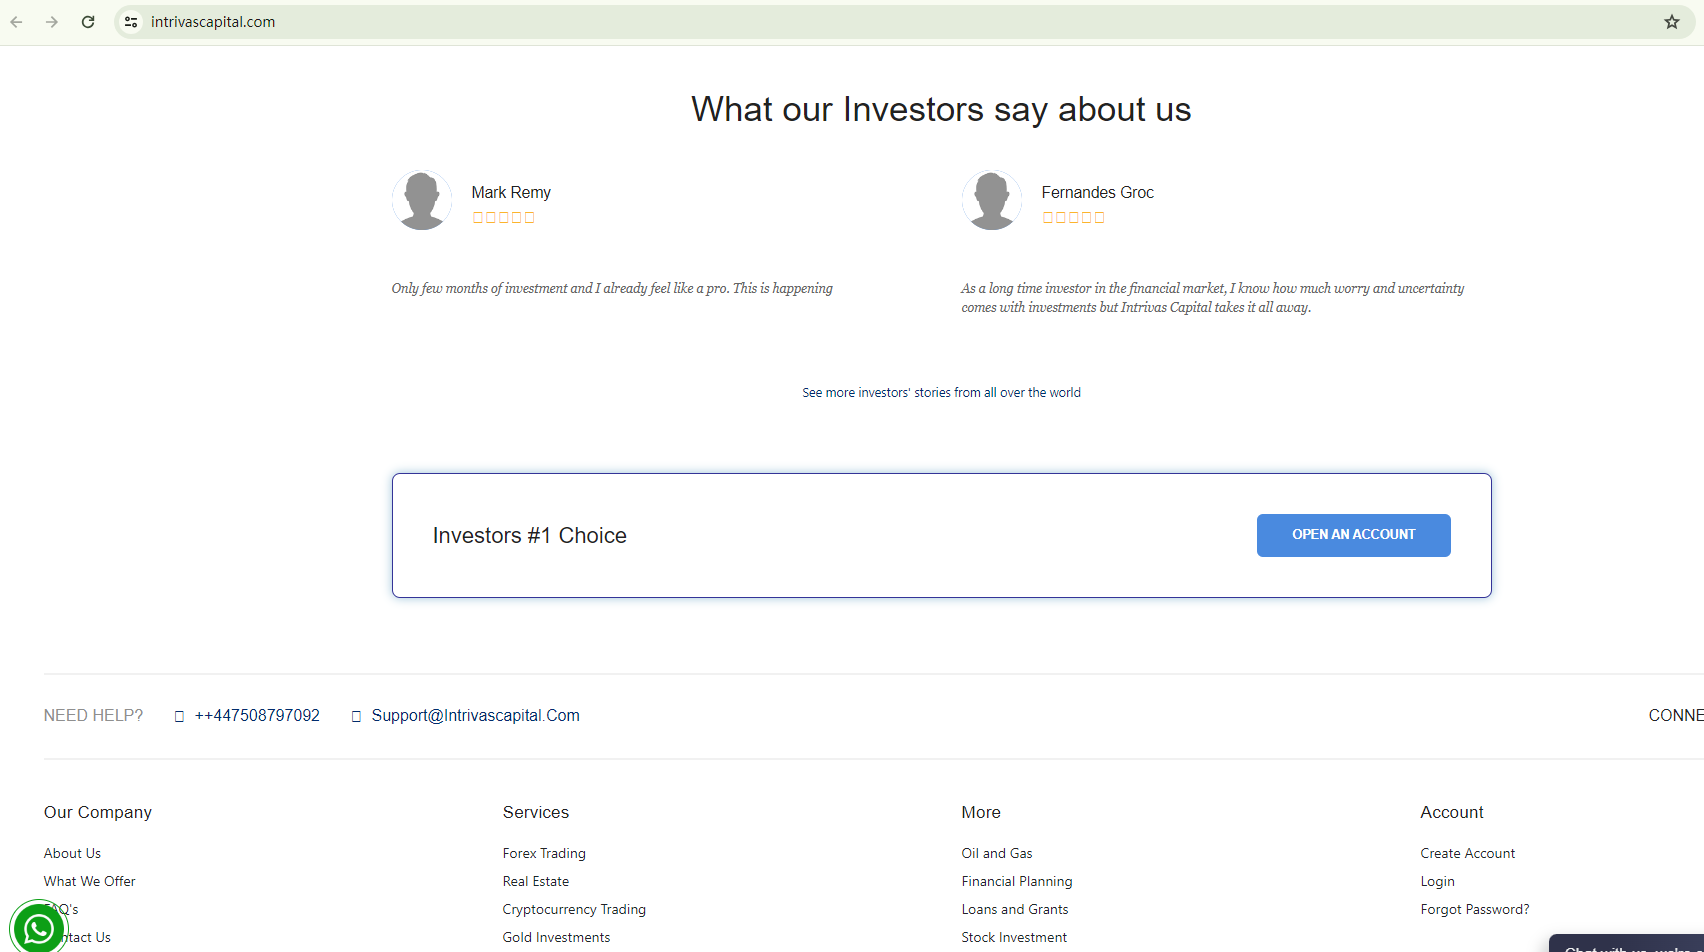Click the Open an Account button
This screenshot has height=952, width=1704.
(x=1353, y=535)
